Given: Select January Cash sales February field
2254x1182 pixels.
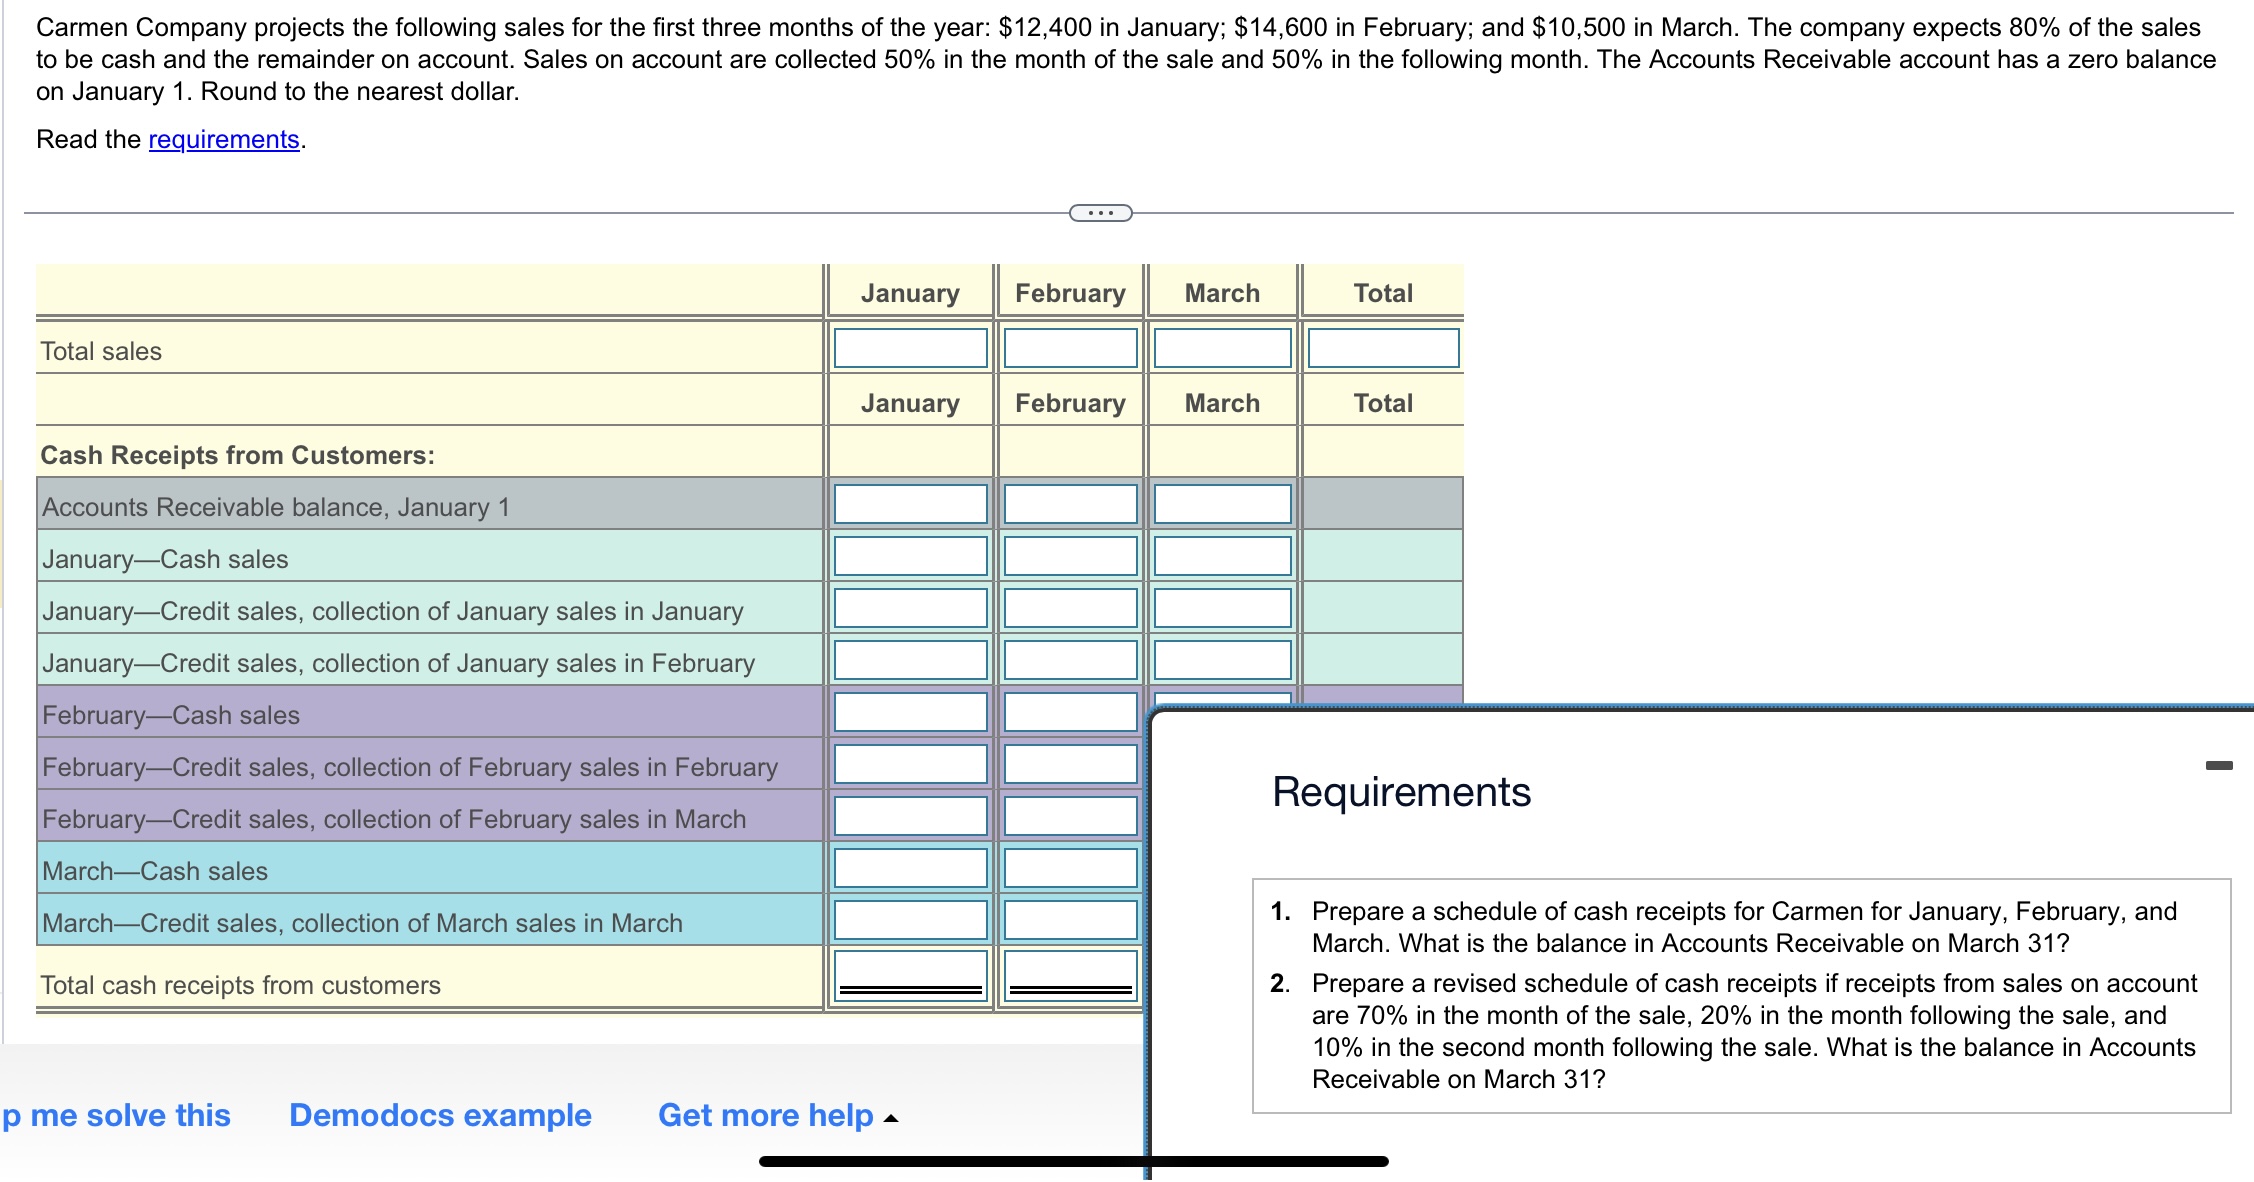Looking at the screenshot, I should [1070, 556].
